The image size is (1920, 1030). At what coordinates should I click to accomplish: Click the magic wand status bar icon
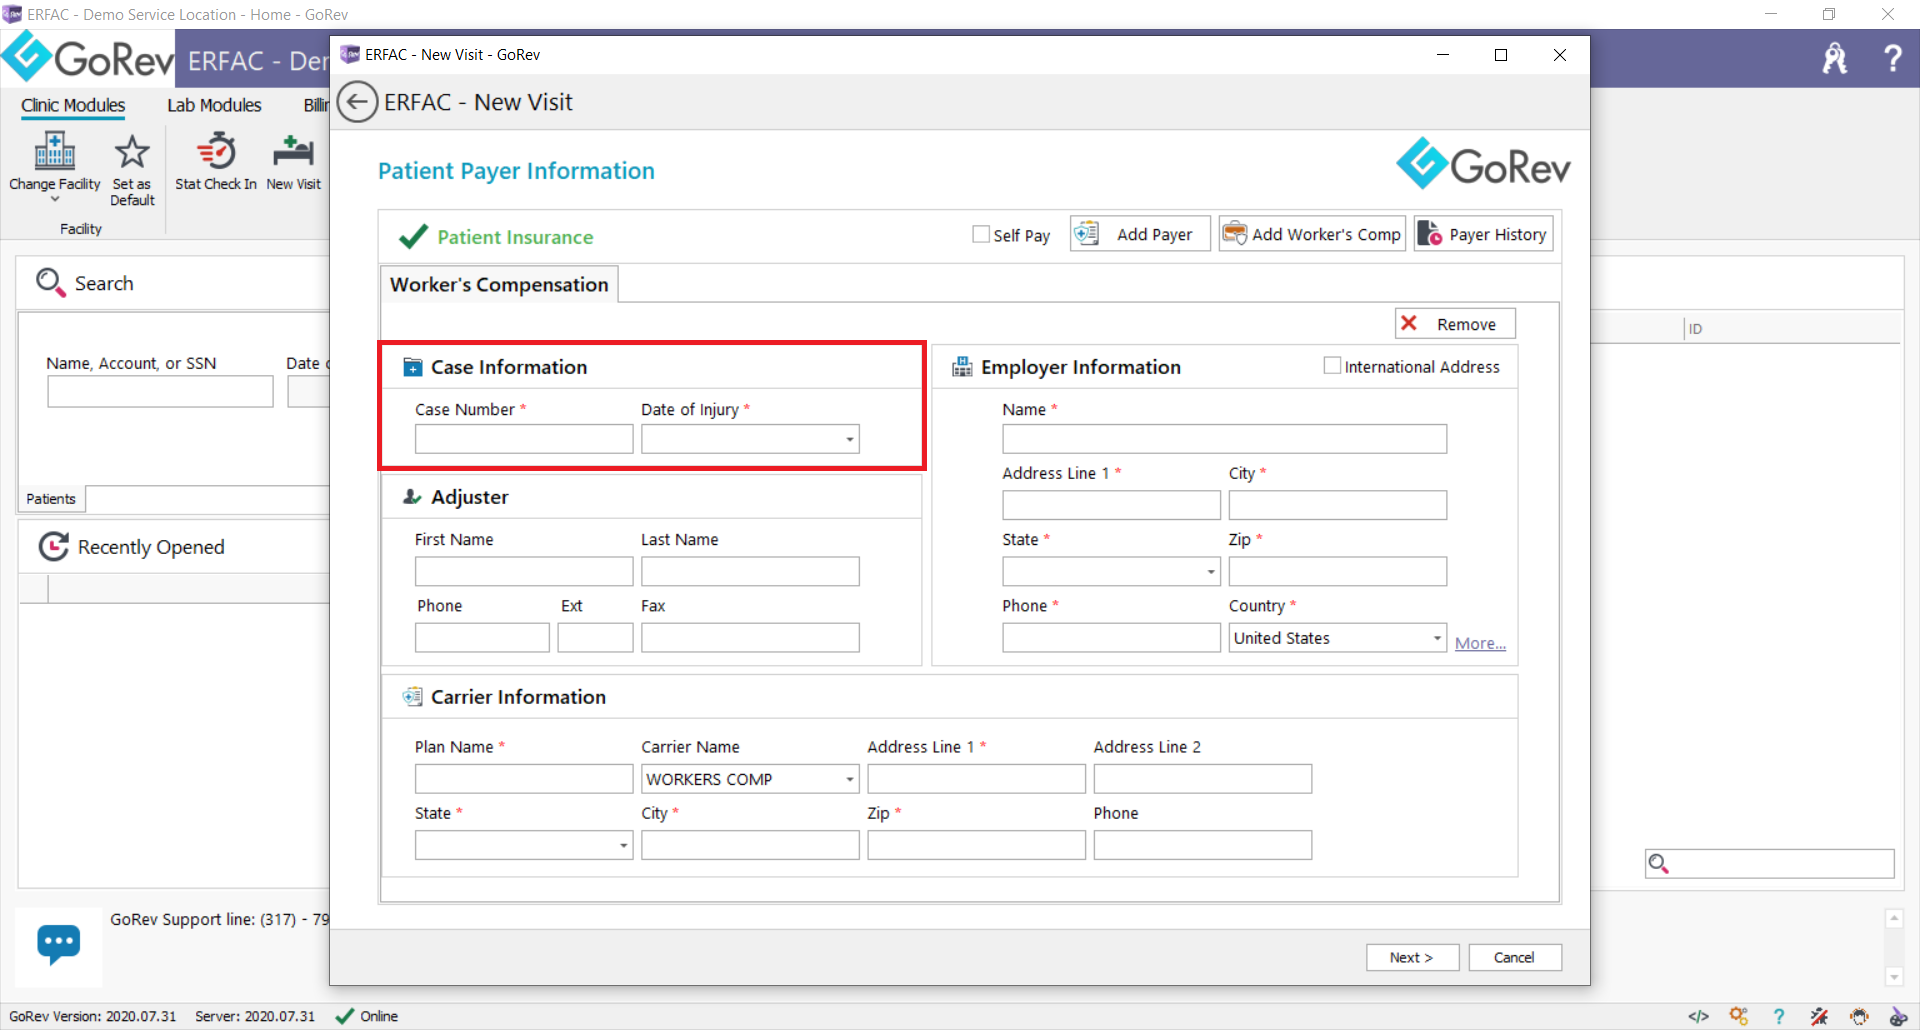(1819, 1016)
